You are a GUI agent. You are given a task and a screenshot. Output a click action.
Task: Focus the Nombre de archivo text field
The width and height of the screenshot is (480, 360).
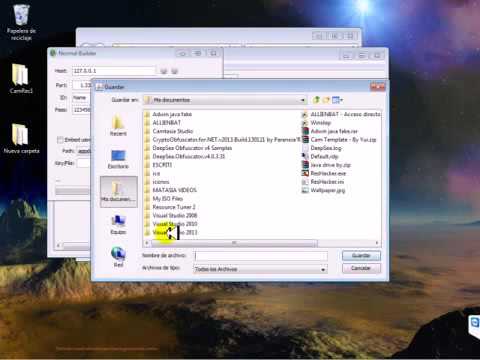261,256
